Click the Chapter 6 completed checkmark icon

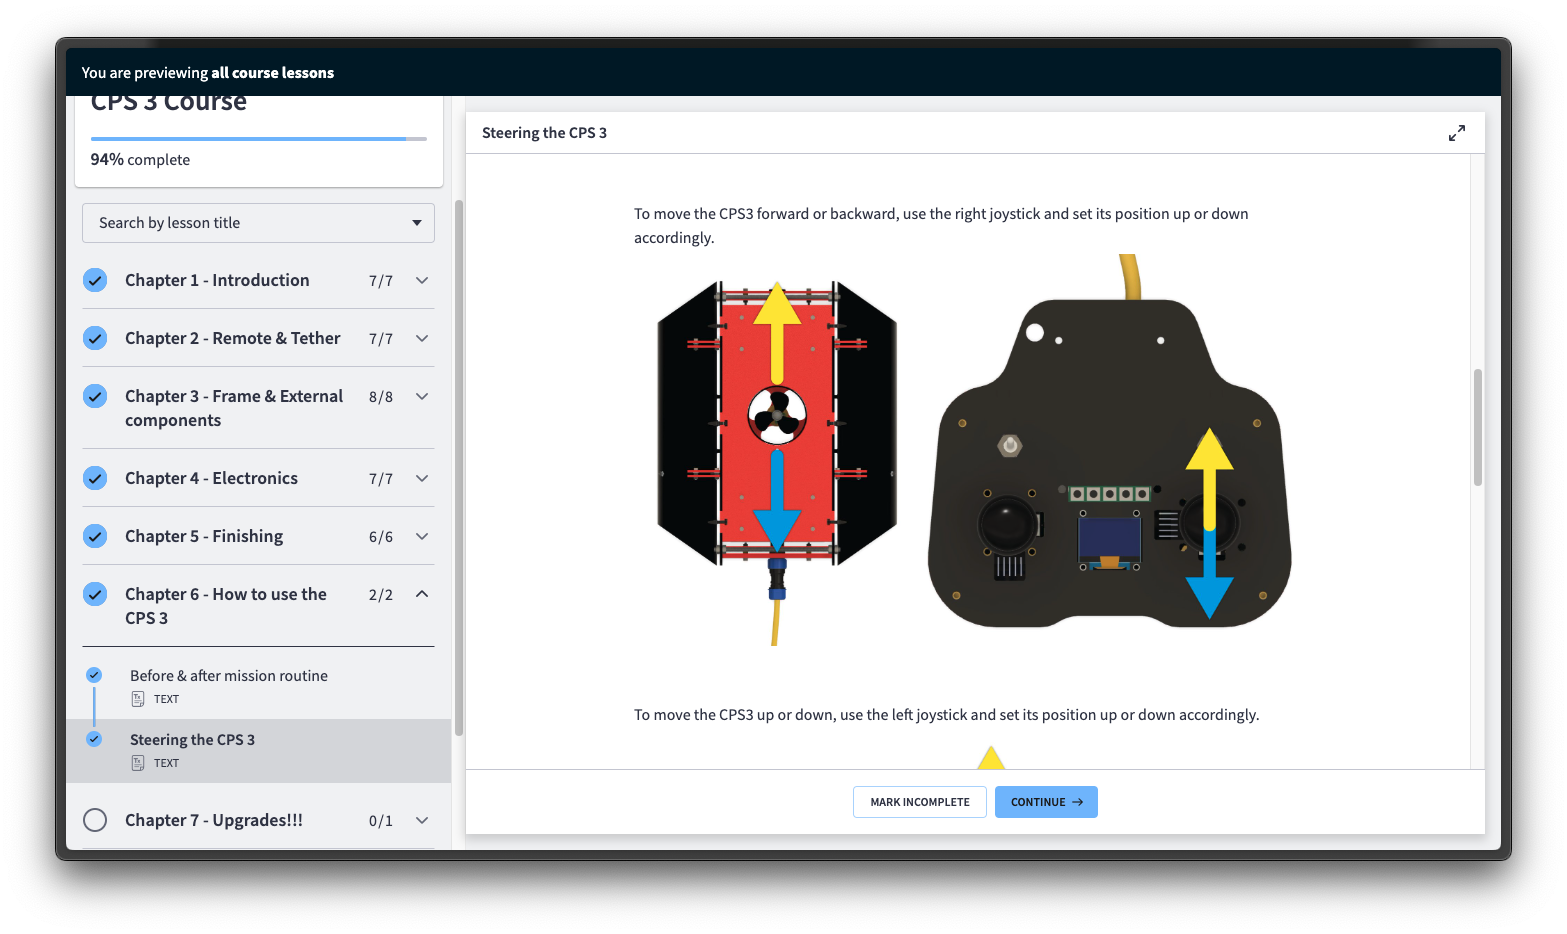pyautogui.click(x=95, y=594)
